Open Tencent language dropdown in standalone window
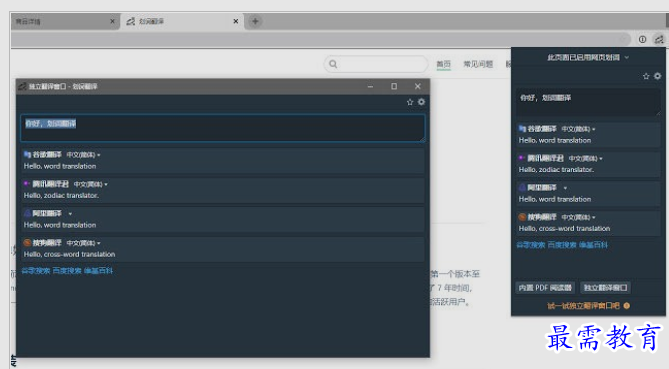669x369 pixels. click(x=90, y=184)
